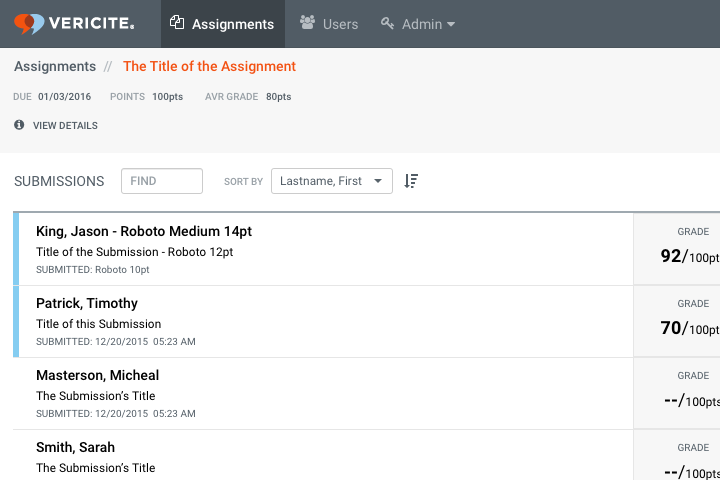
Task: Open Jason King's submission row
Action: coord(143,231)
